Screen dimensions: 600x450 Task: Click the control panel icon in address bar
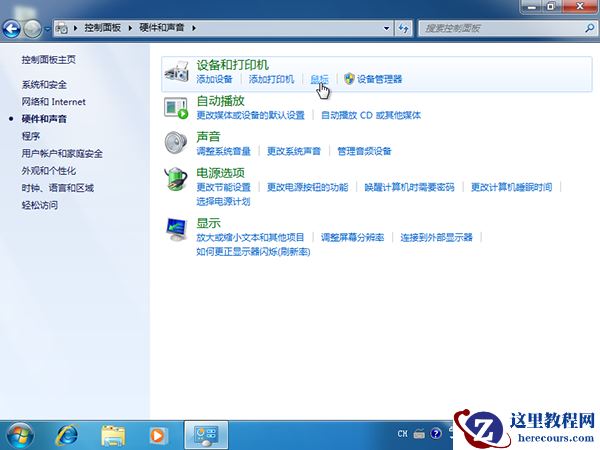coord(62,28)
